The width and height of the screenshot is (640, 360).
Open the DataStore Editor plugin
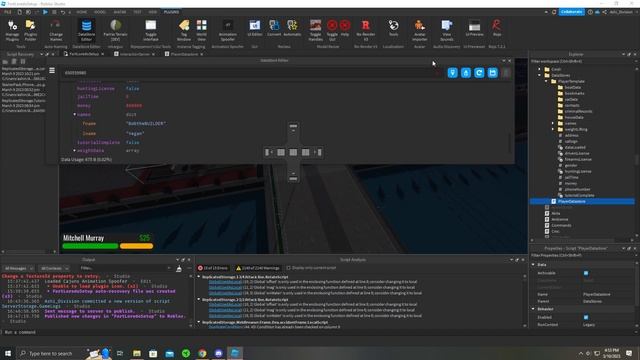tap(86, 30)
